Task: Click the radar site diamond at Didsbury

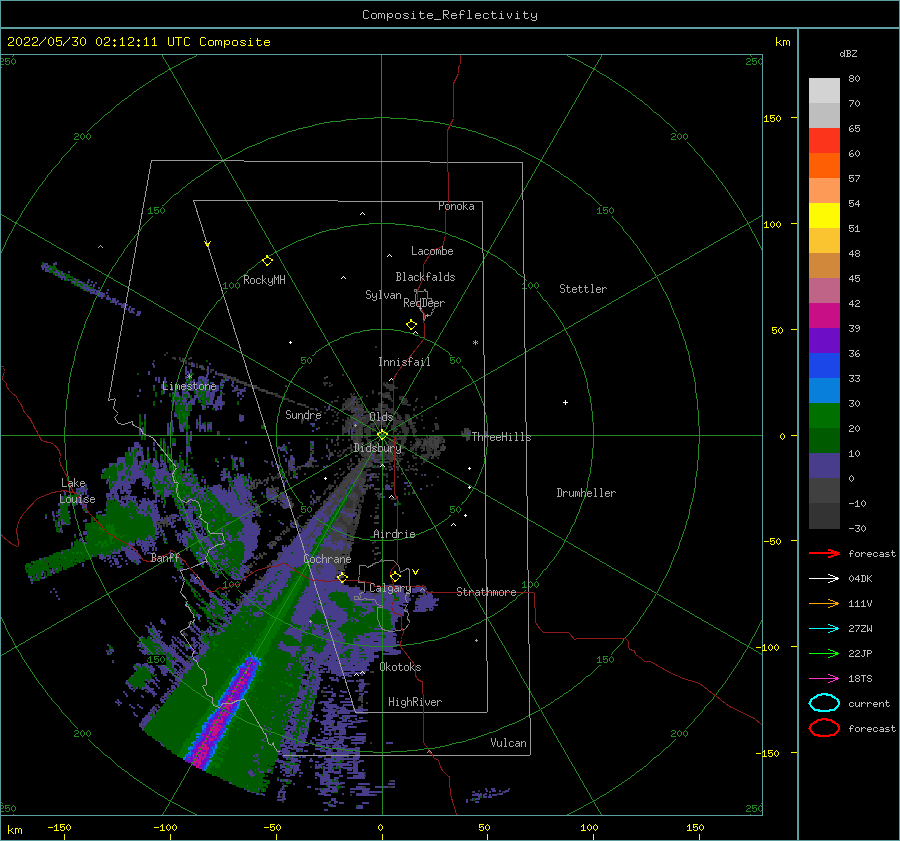Action: click(382, 435)
